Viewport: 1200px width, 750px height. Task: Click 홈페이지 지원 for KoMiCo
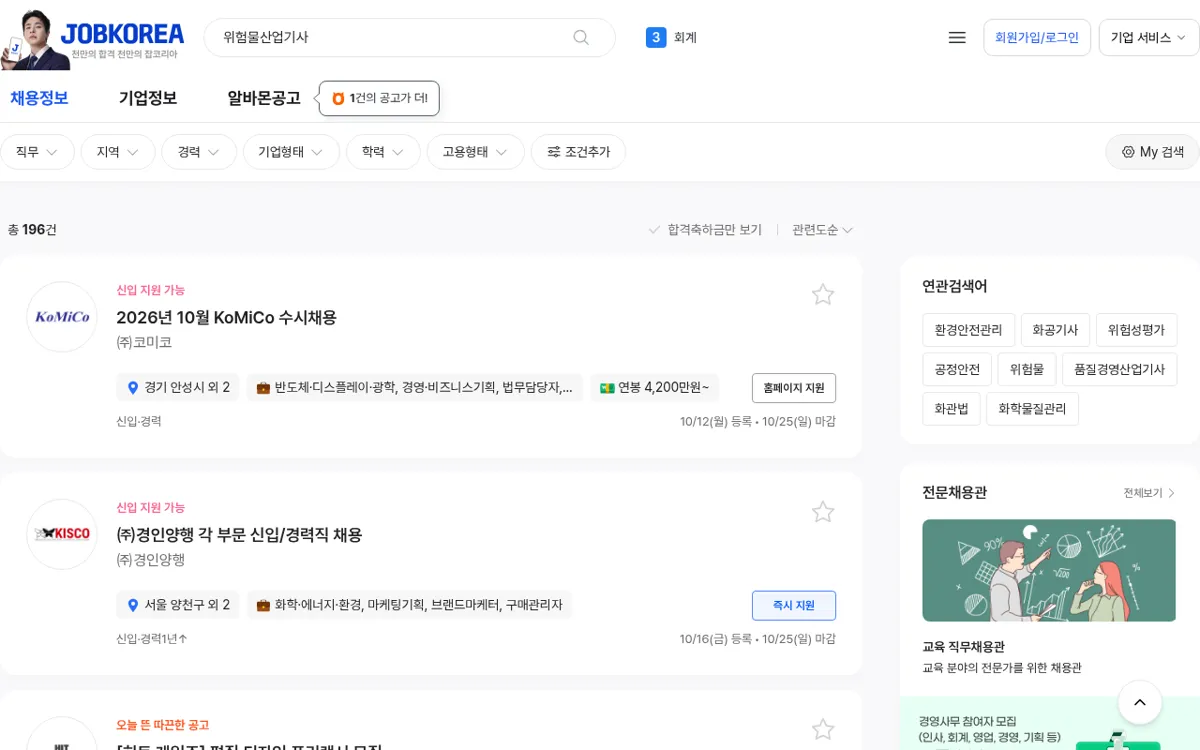click(x=794, y=387)
